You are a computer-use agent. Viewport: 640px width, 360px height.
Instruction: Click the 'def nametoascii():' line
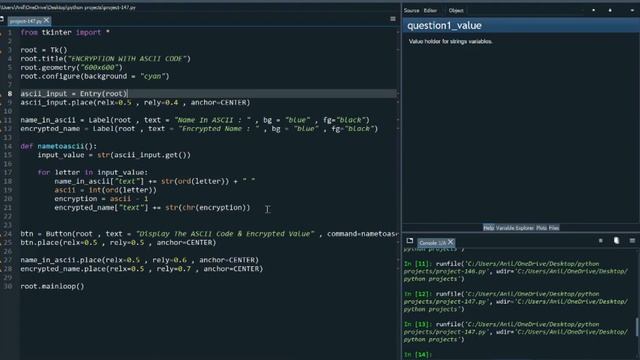(59, 146)
